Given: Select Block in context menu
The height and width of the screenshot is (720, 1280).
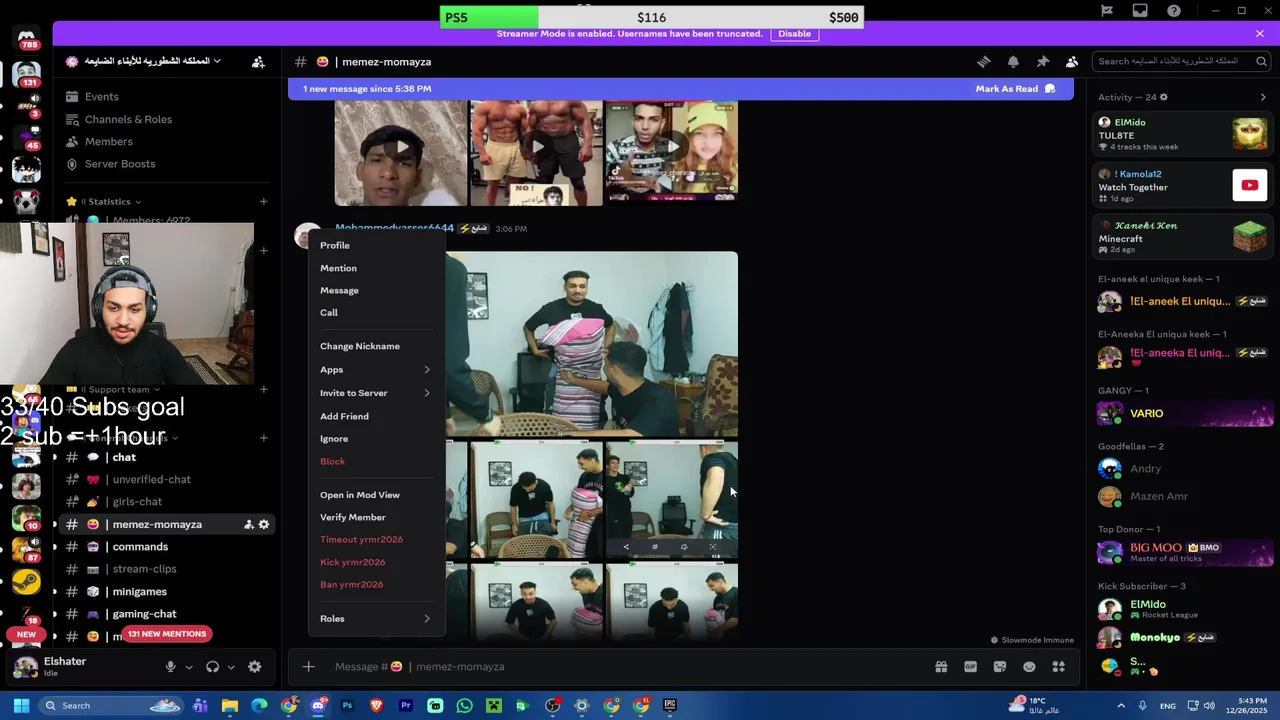Looking at the screenshot, I should coord(376,461).
